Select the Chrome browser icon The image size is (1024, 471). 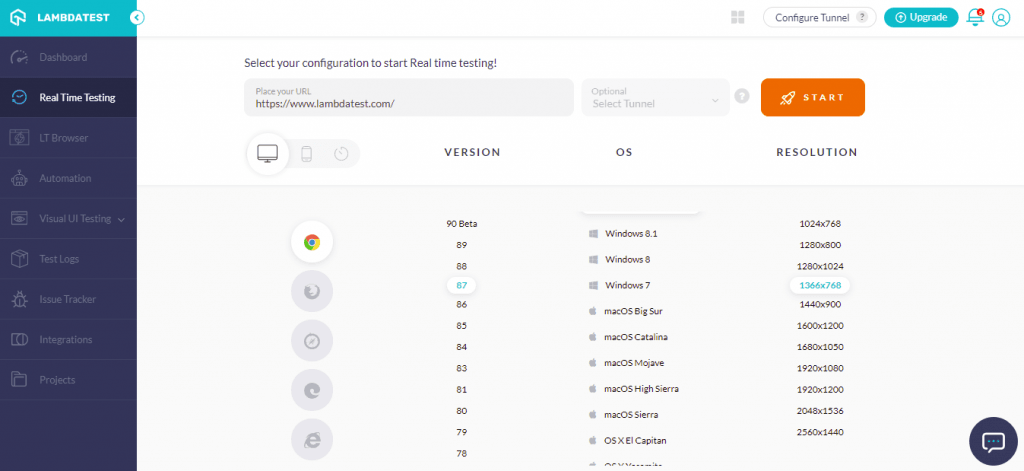[312, 241]
